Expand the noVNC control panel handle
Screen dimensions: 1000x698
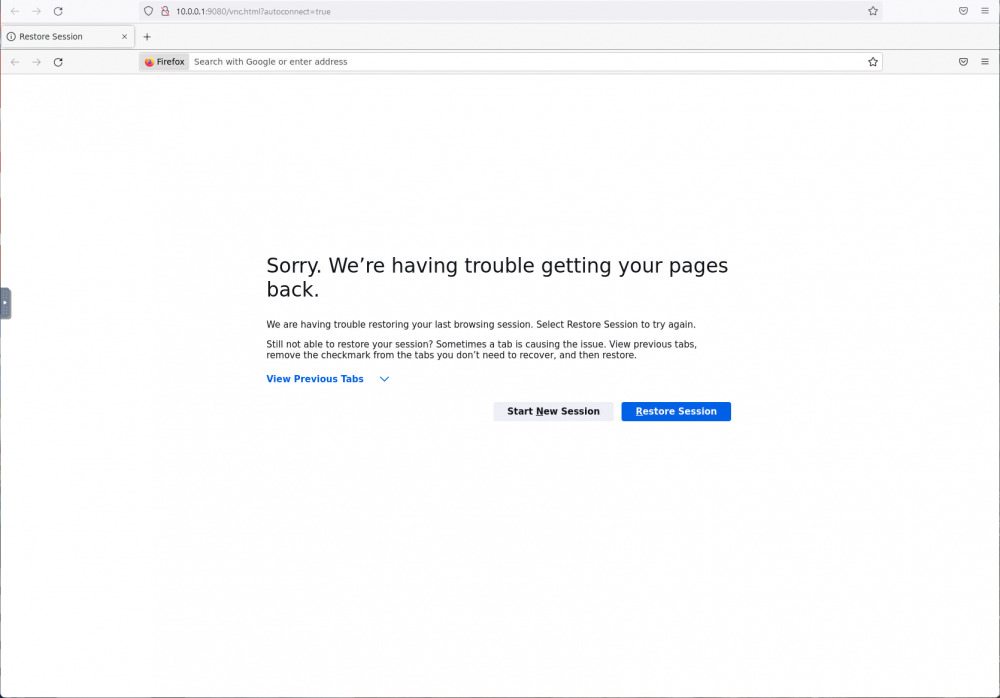5,303
